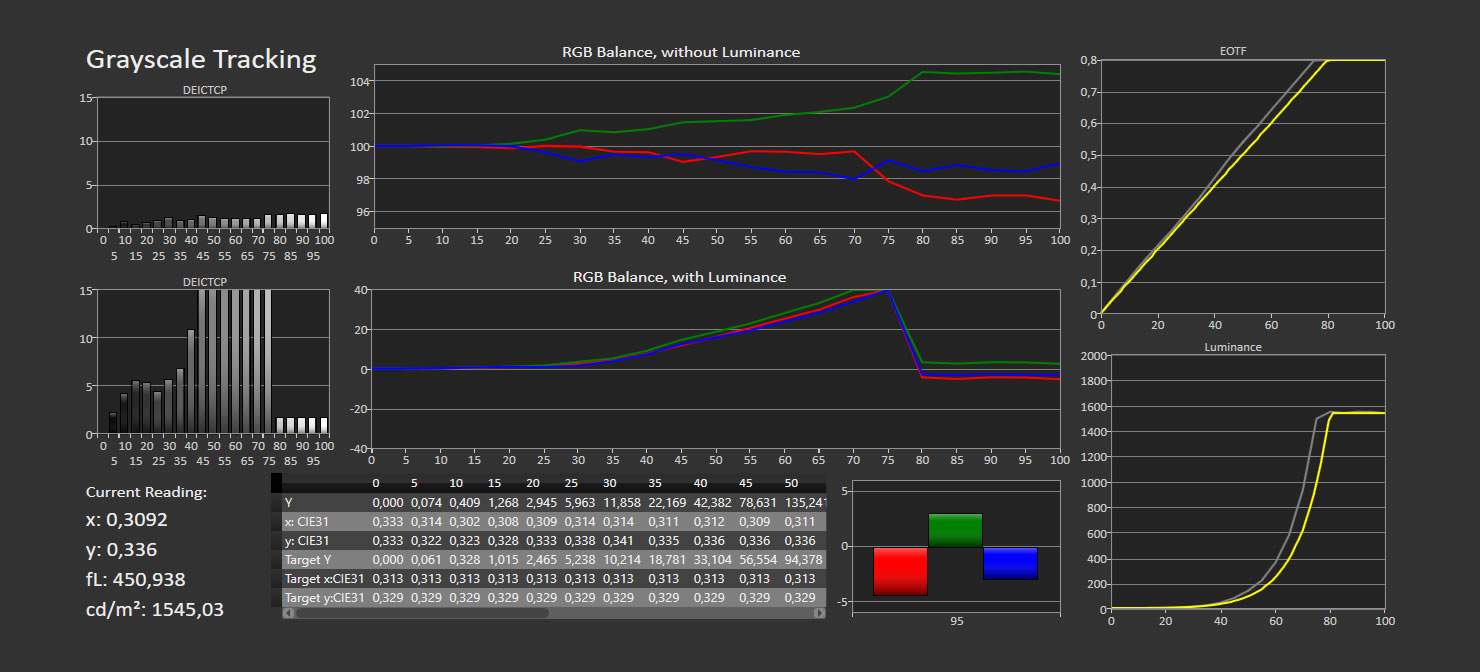Click the Target Y cell 2,465

[541, 559]
